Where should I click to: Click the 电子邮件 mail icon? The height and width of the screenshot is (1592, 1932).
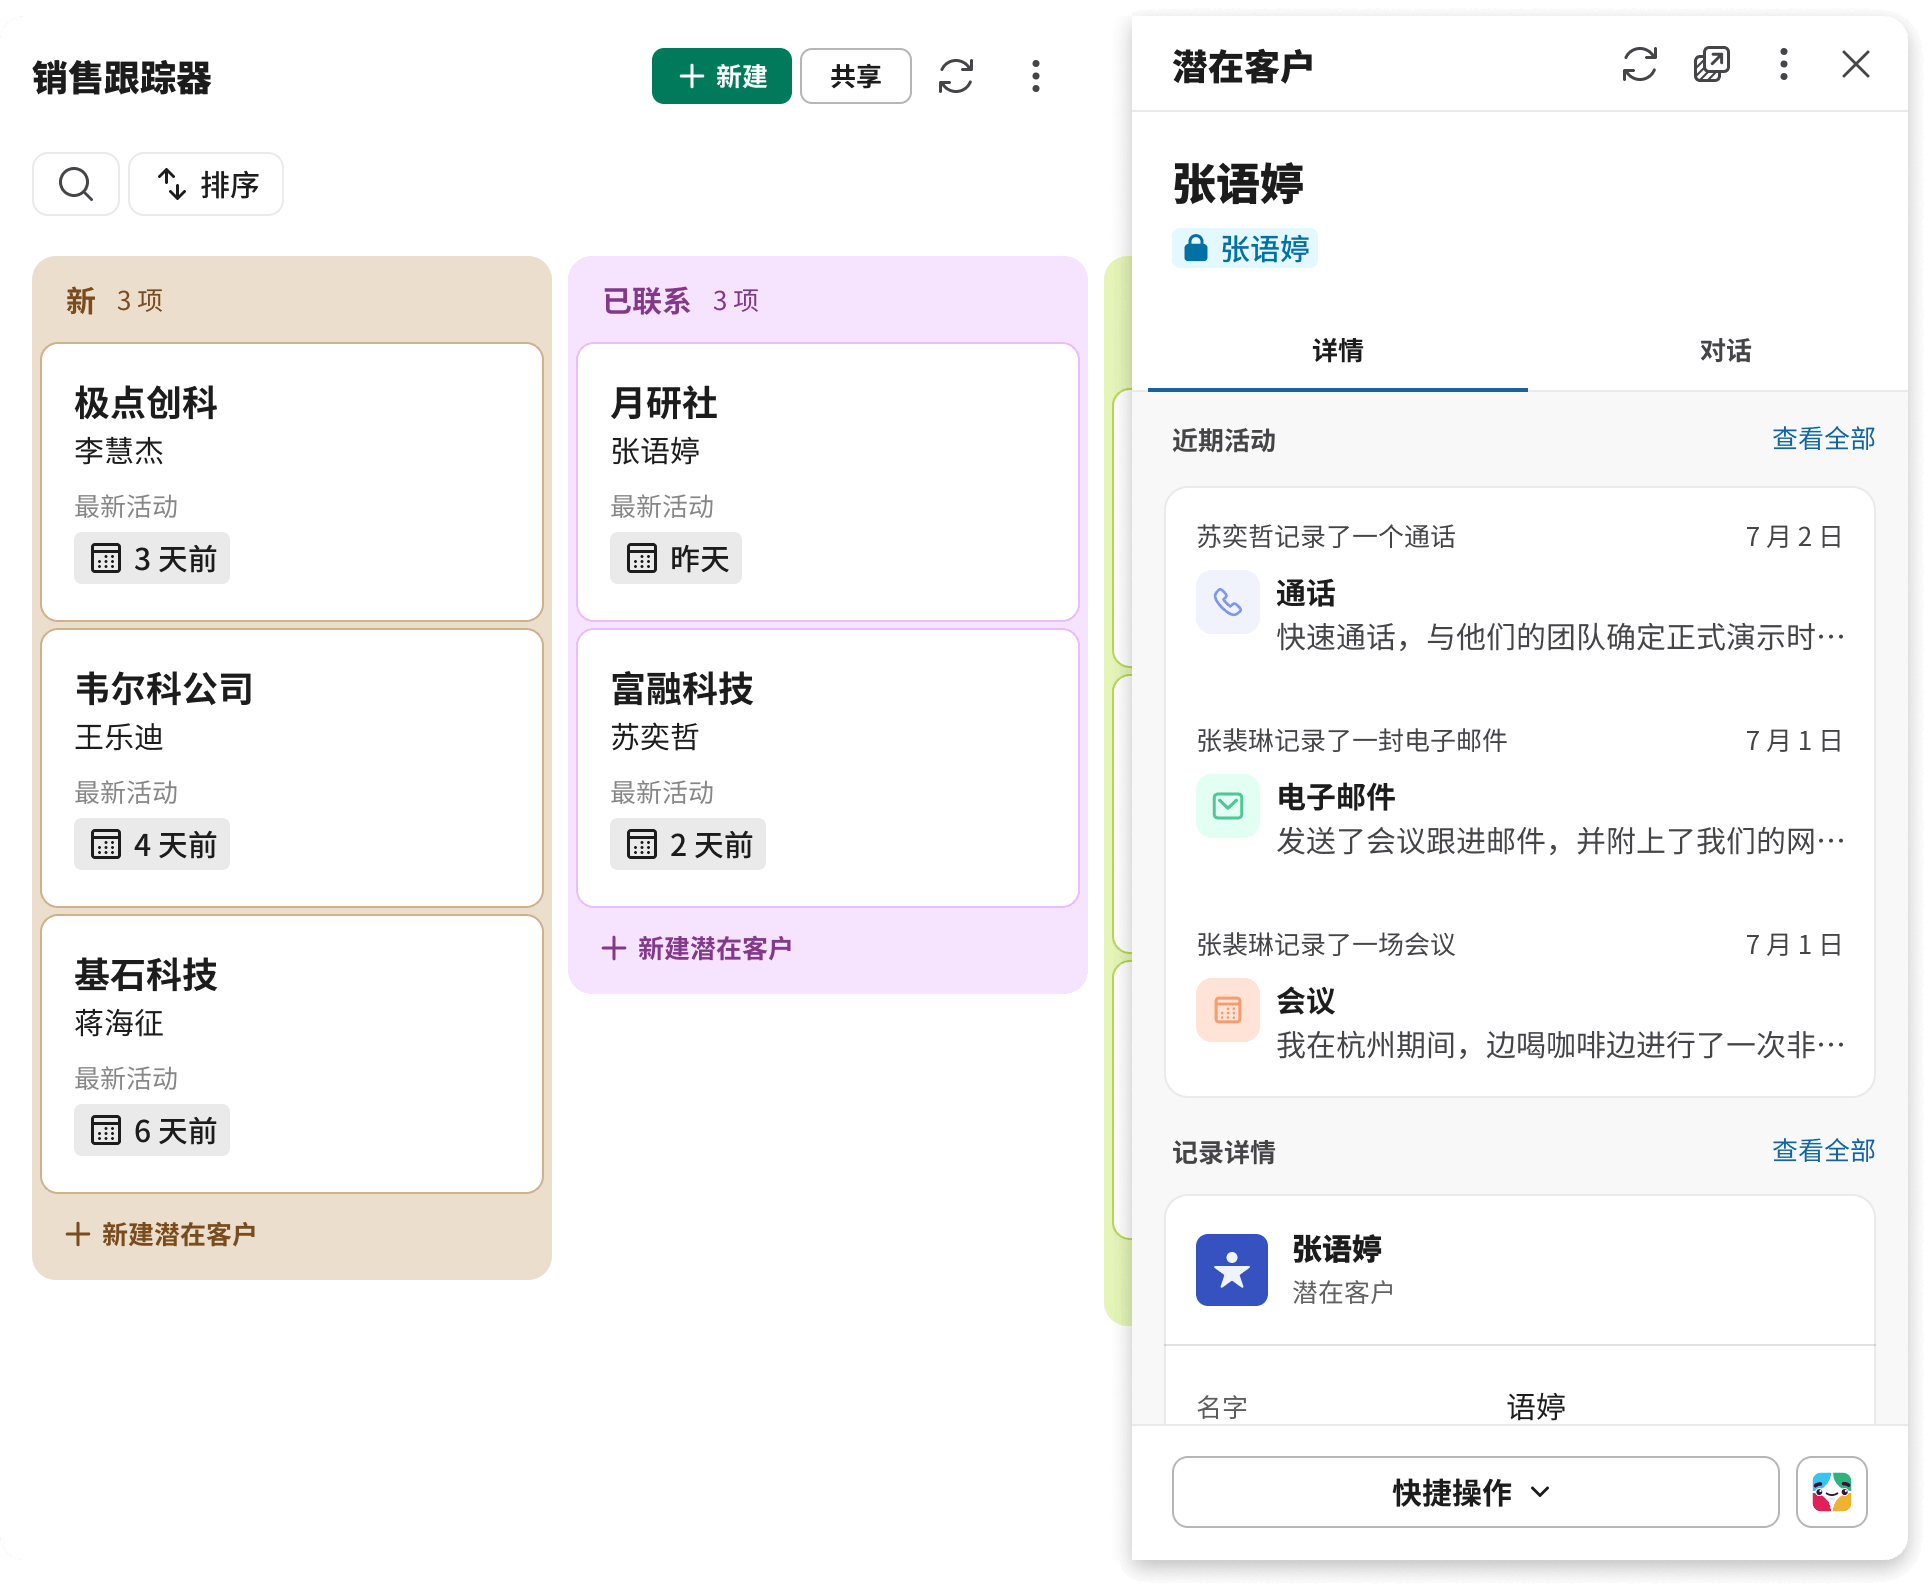click(x=1228, y=806)
